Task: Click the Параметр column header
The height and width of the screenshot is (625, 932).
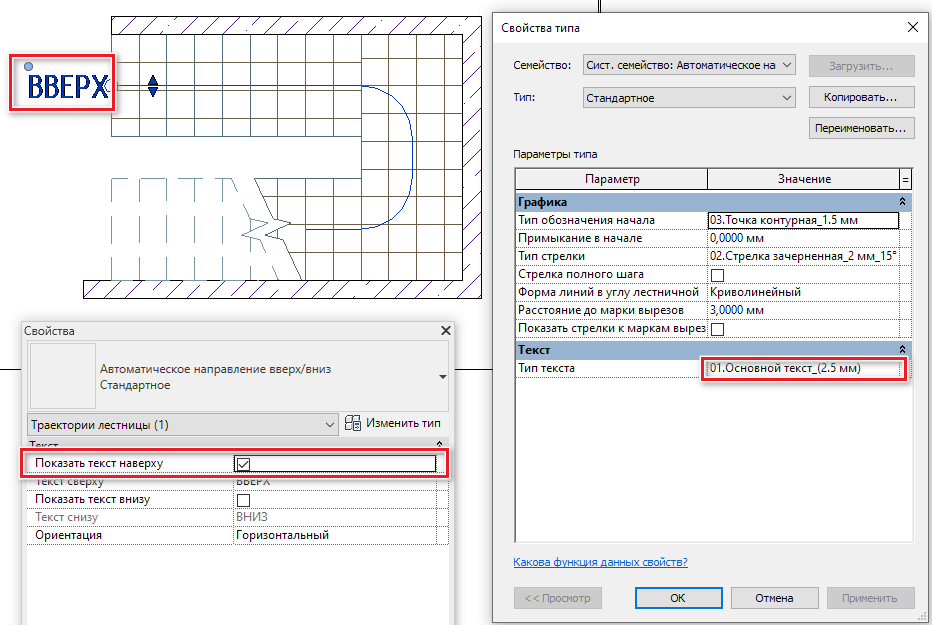Action: point(612,179)
